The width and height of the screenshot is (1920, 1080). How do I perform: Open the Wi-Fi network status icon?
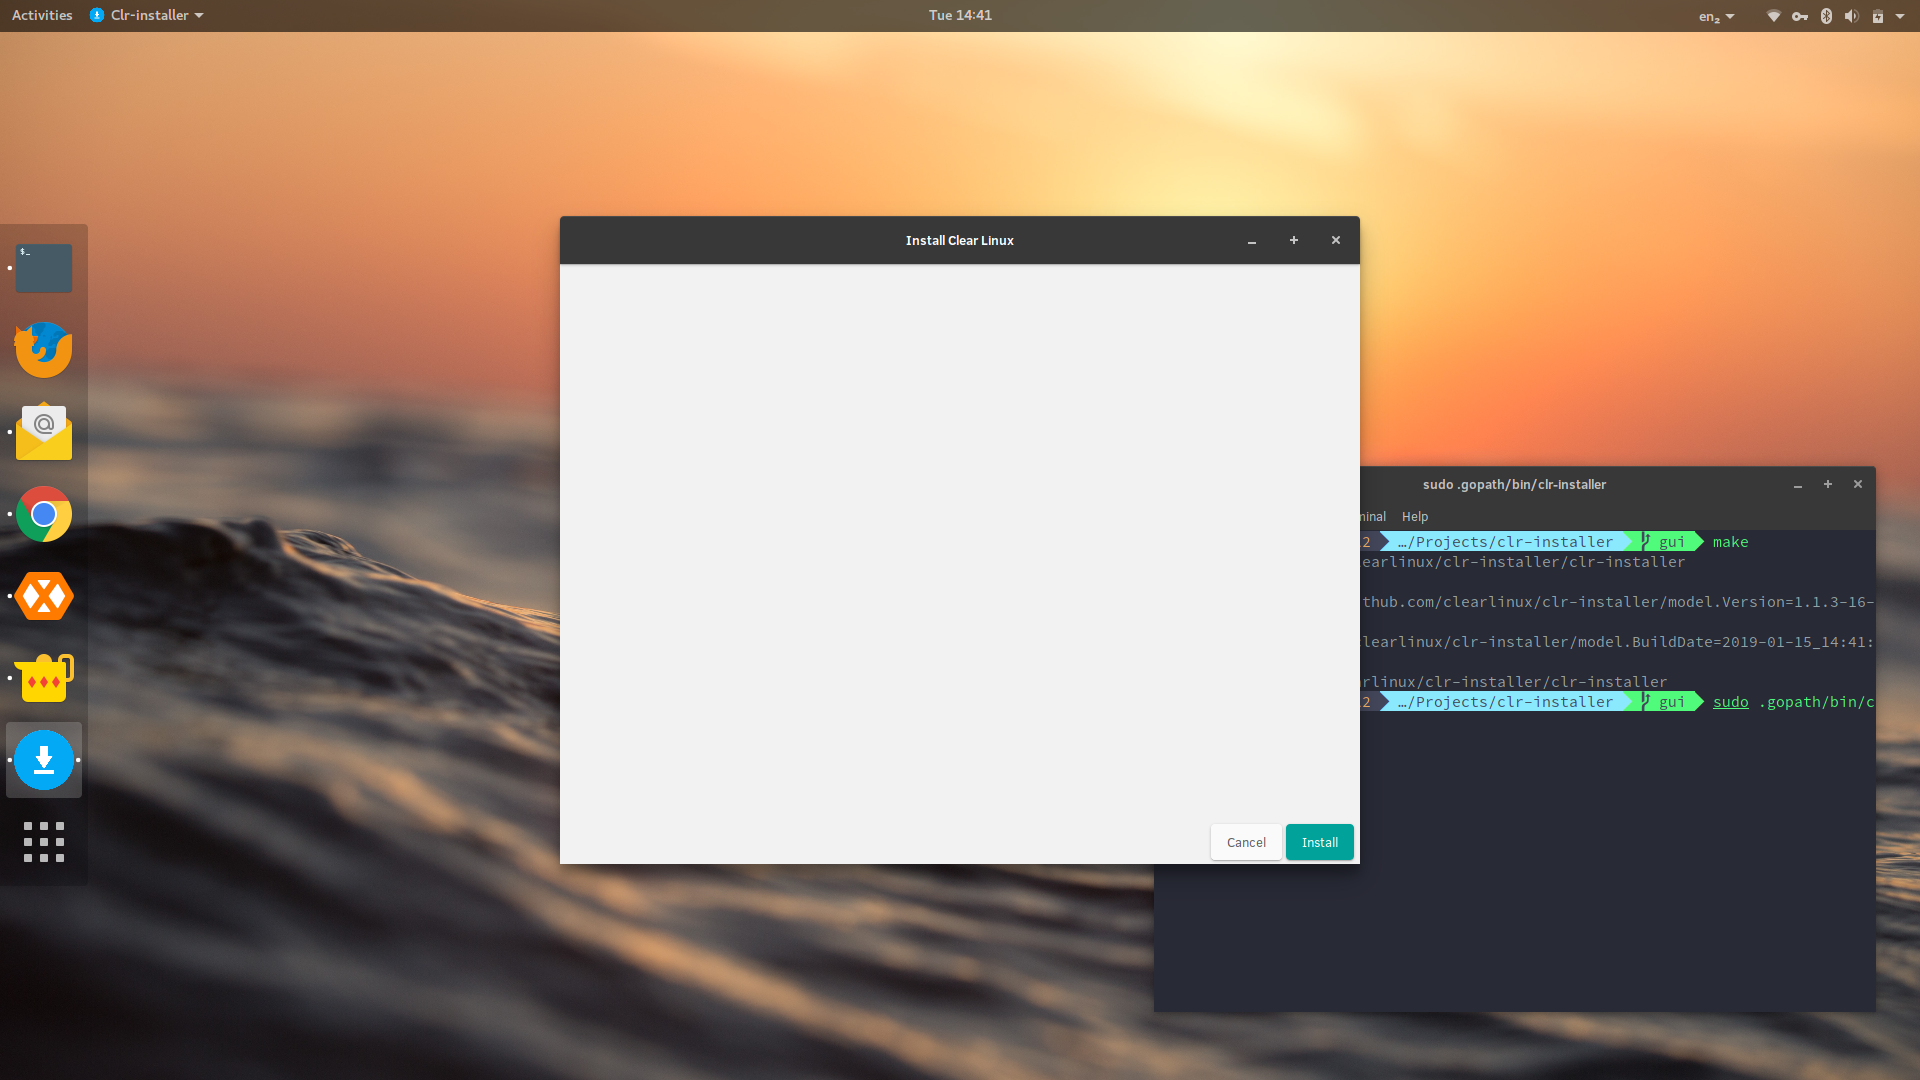(x=1774, y=16)
